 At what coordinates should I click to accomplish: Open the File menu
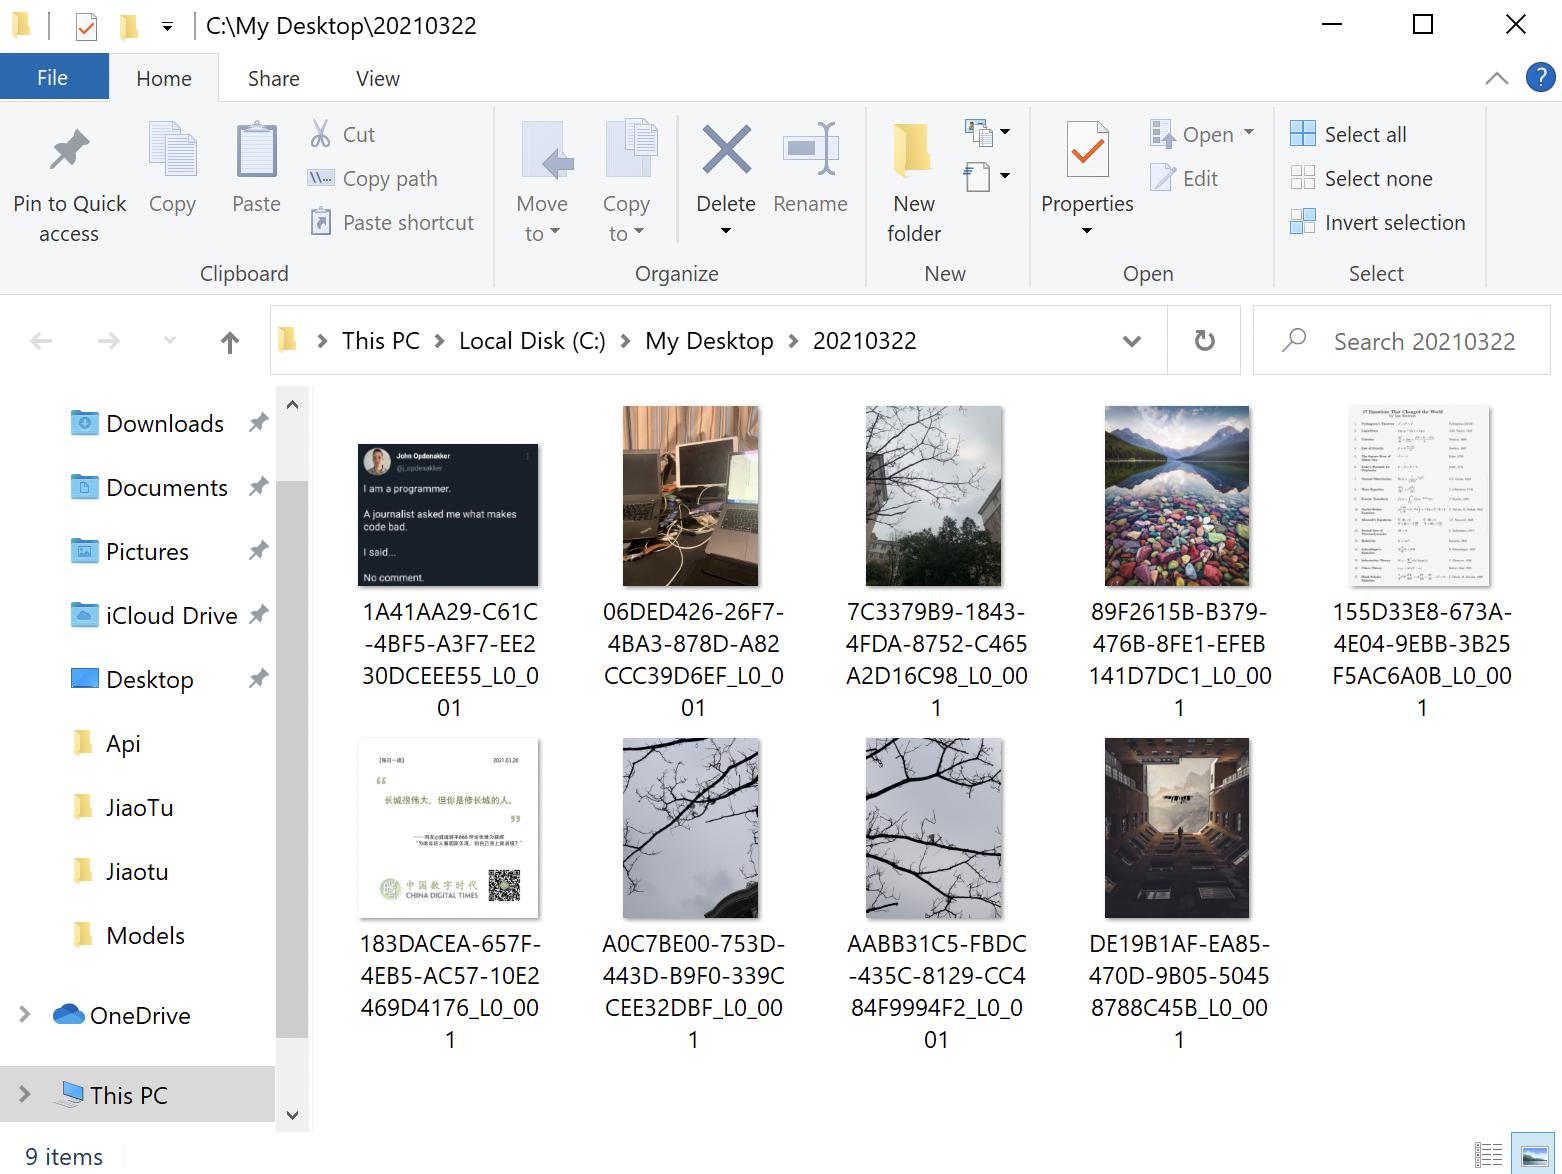coord(53,77)
